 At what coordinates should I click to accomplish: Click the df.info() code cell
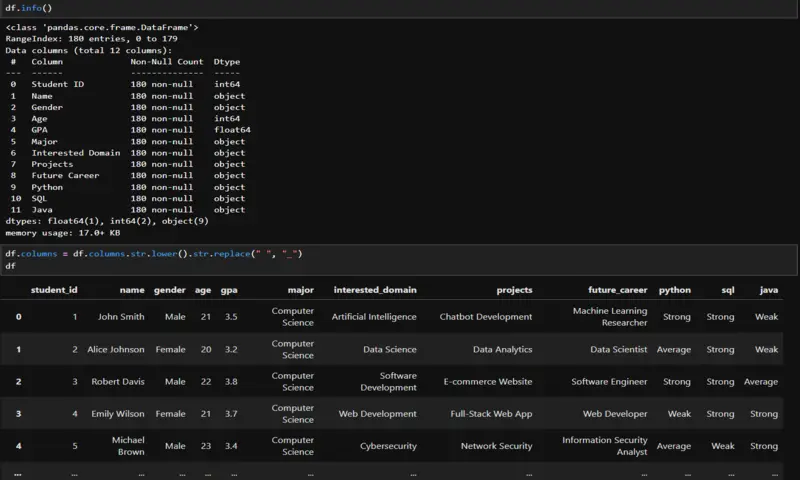400,8
